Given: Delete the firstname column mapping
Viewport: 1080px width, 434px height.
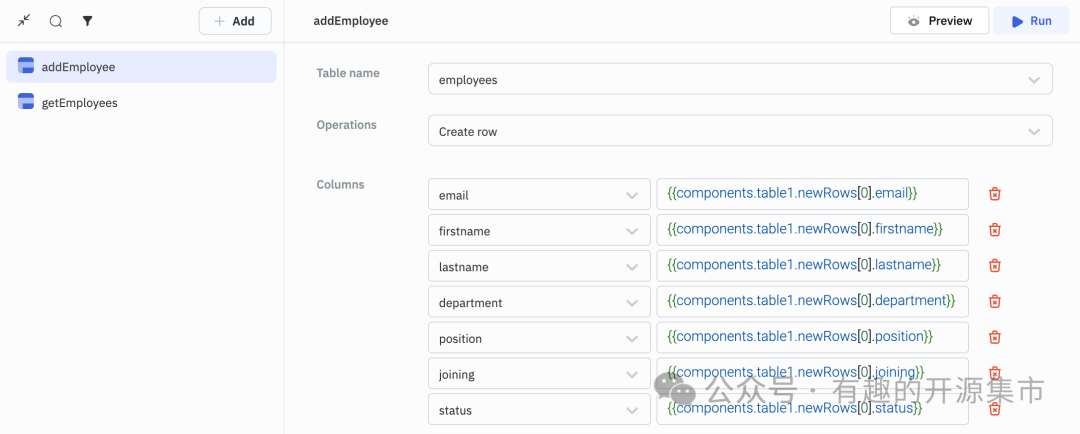Looking at the screenshot, I should click(995, 230).
